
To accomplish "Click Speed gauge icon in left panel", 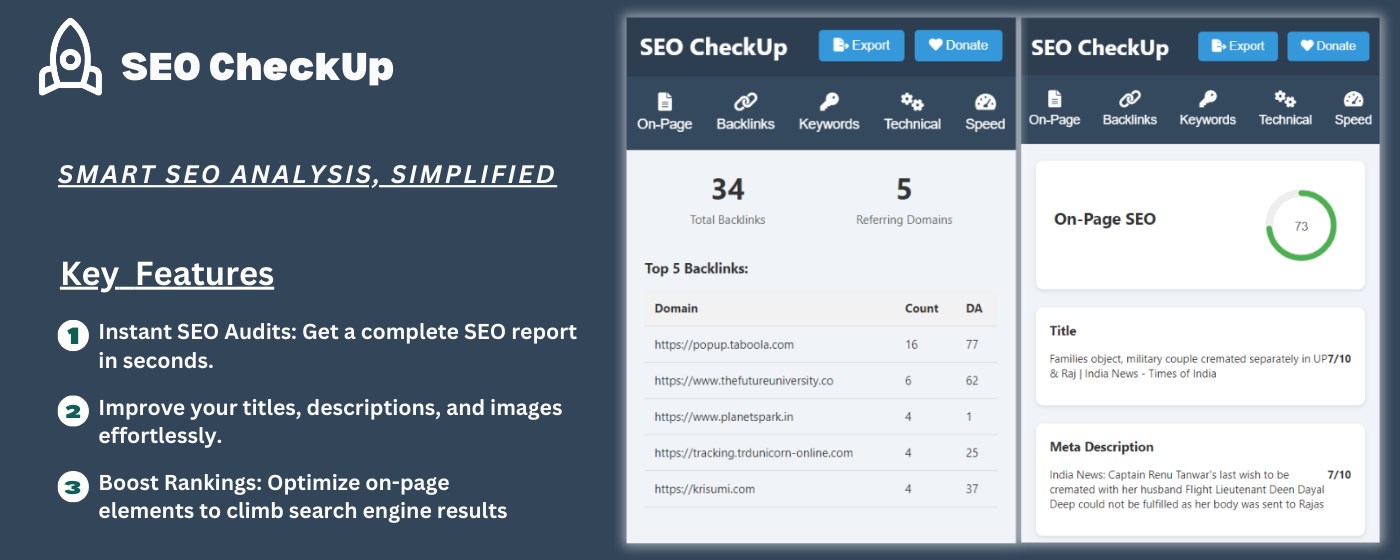I will coord(985,101).
